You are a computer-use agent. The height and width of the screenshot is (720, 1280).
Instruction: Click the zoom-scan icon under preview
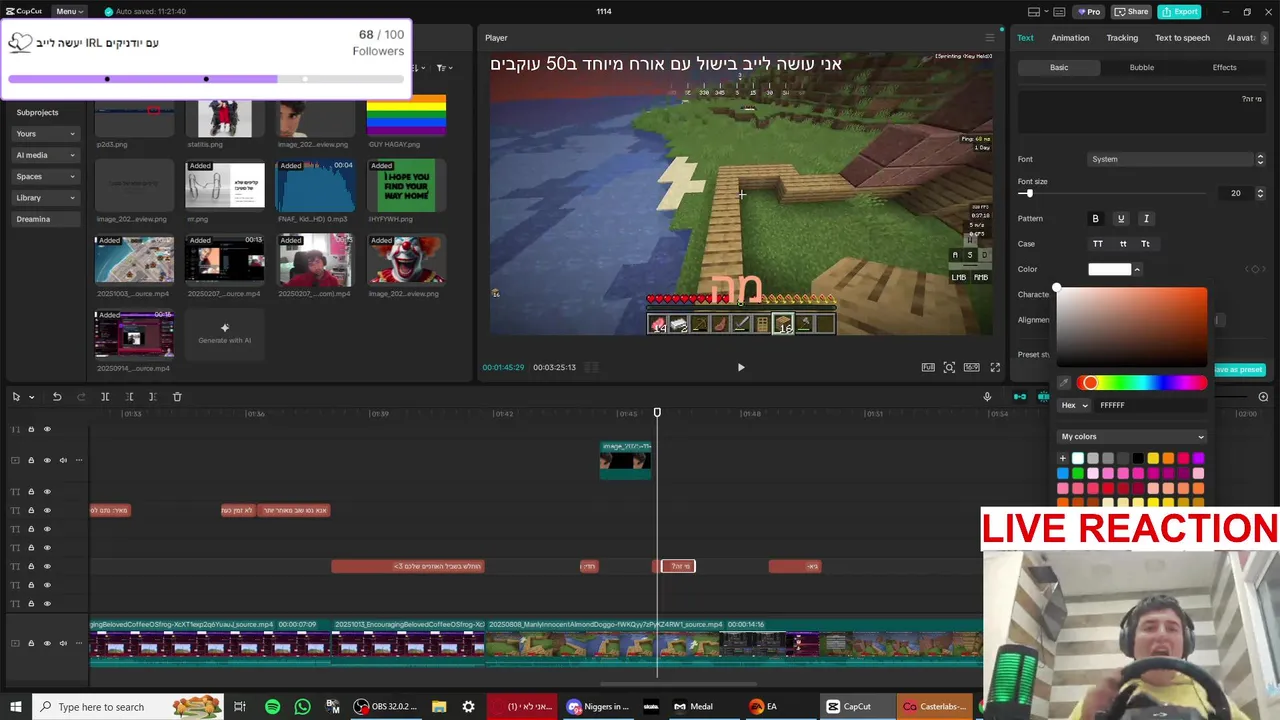(x=949, y=367)
